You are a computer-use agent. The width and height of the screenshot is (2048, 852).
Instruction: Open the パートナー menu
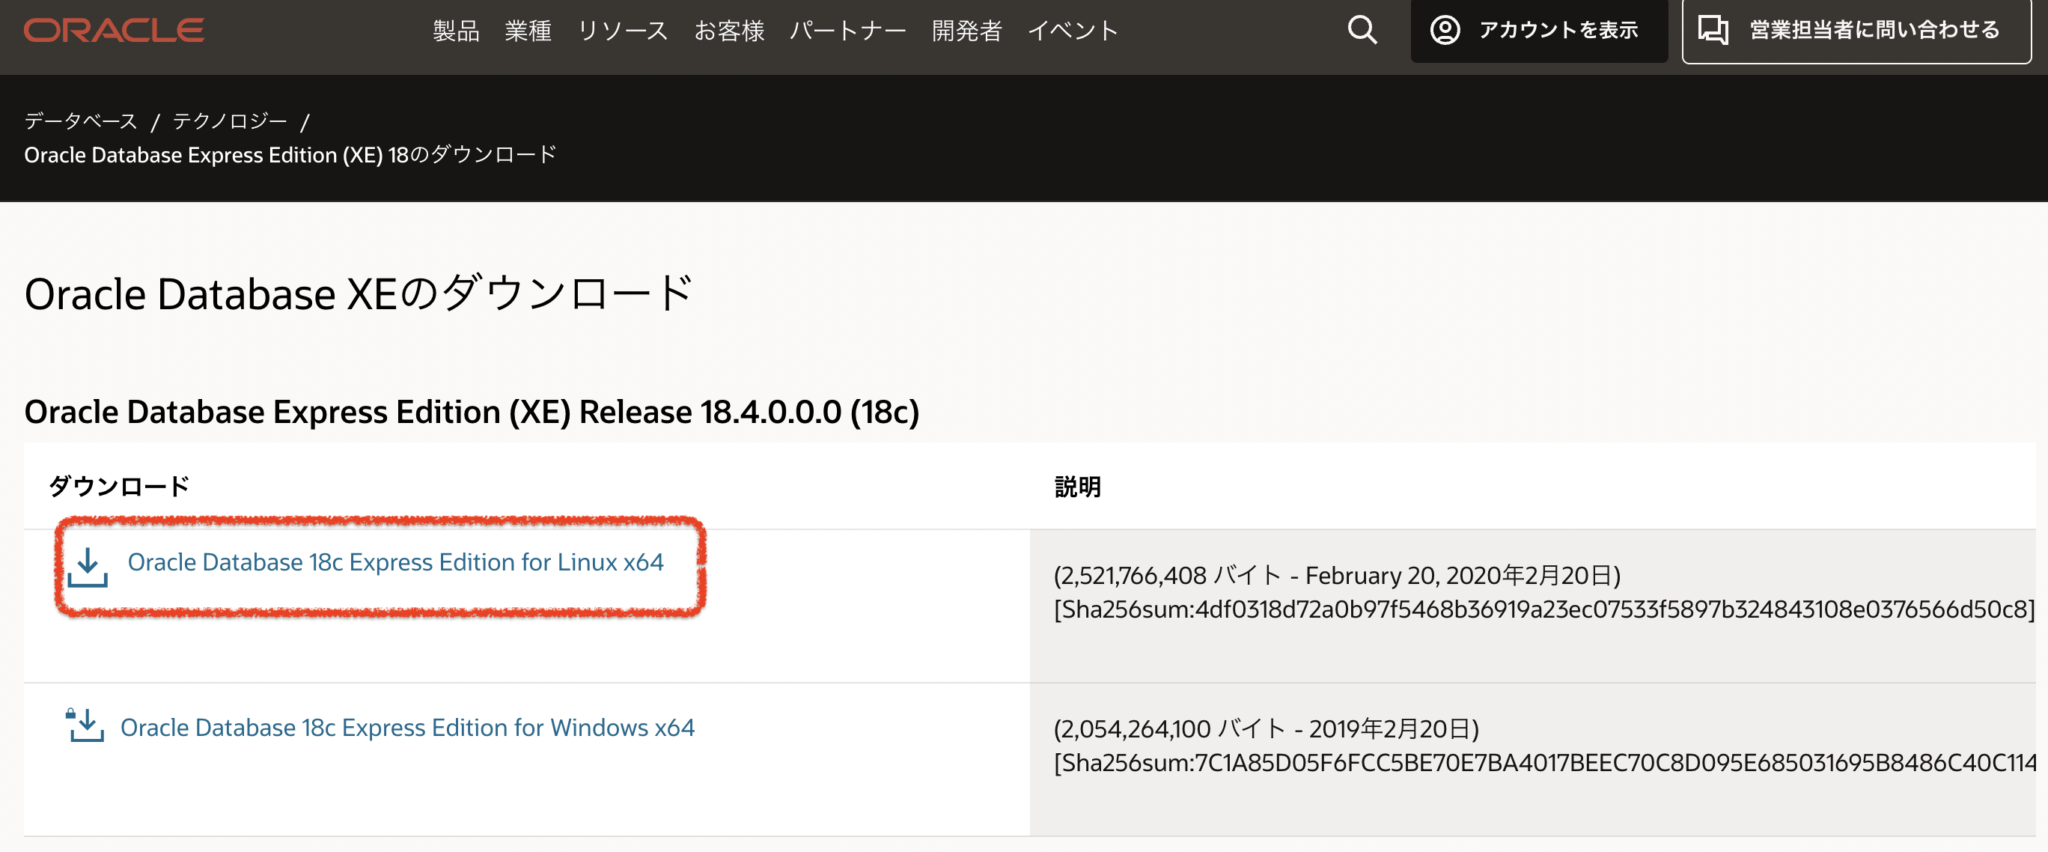[848, 30]
